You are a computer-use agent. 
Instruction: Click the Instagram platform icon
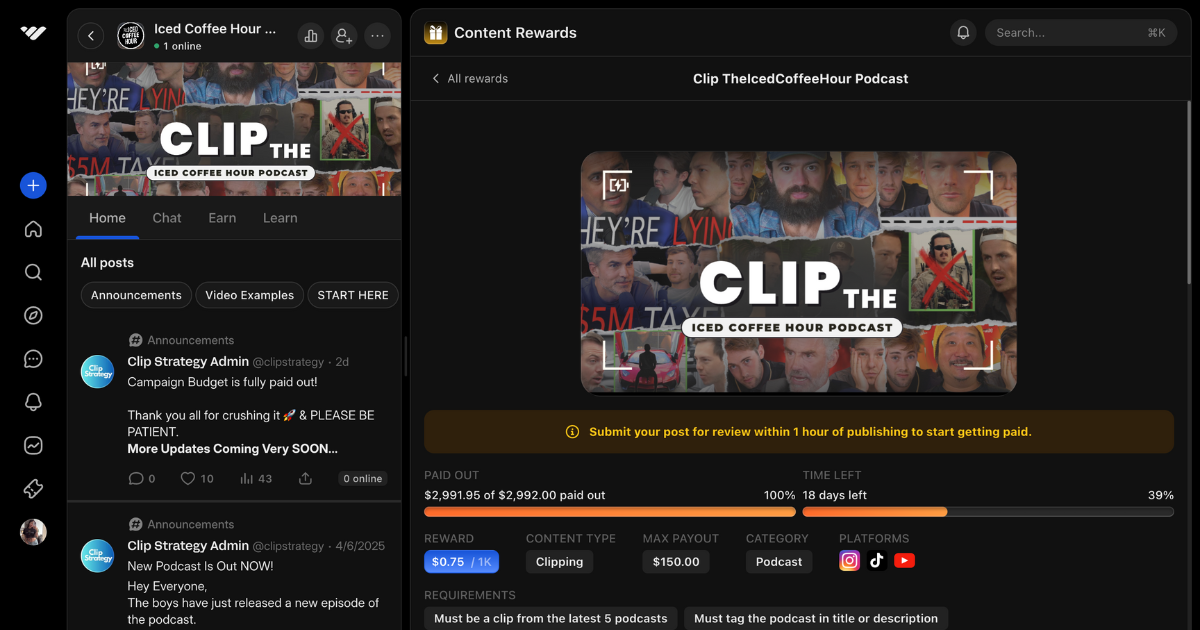point(849,561)
